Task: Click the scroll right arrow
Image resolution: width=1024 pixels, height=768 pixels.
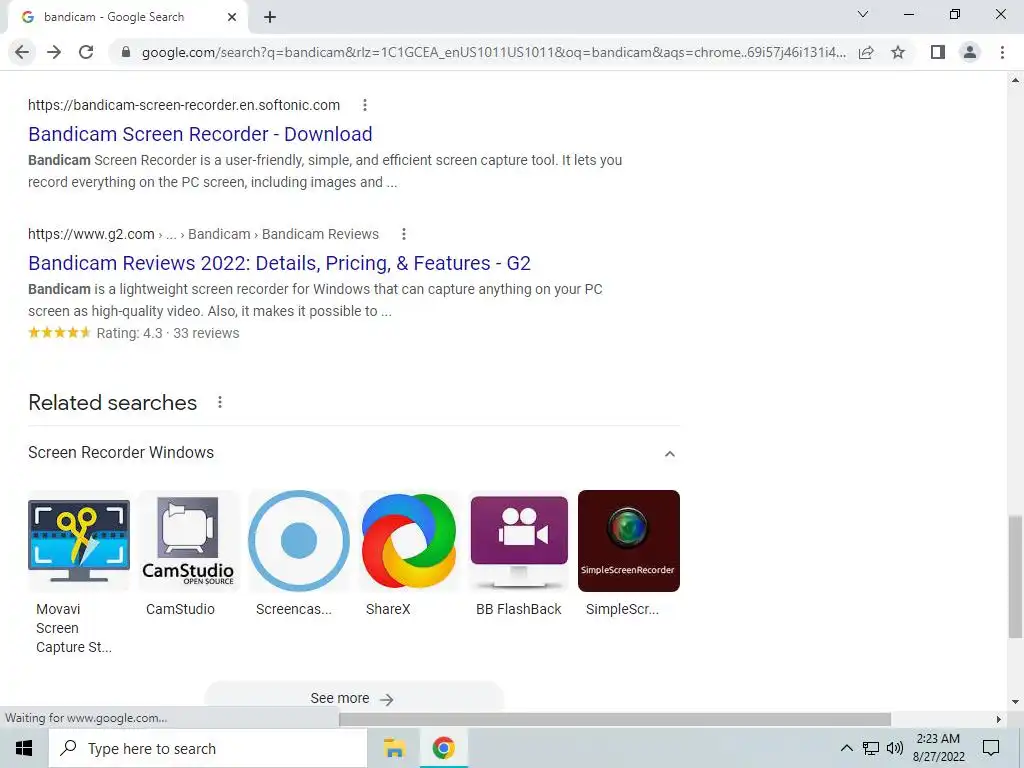Action: (x=999, y=719)
